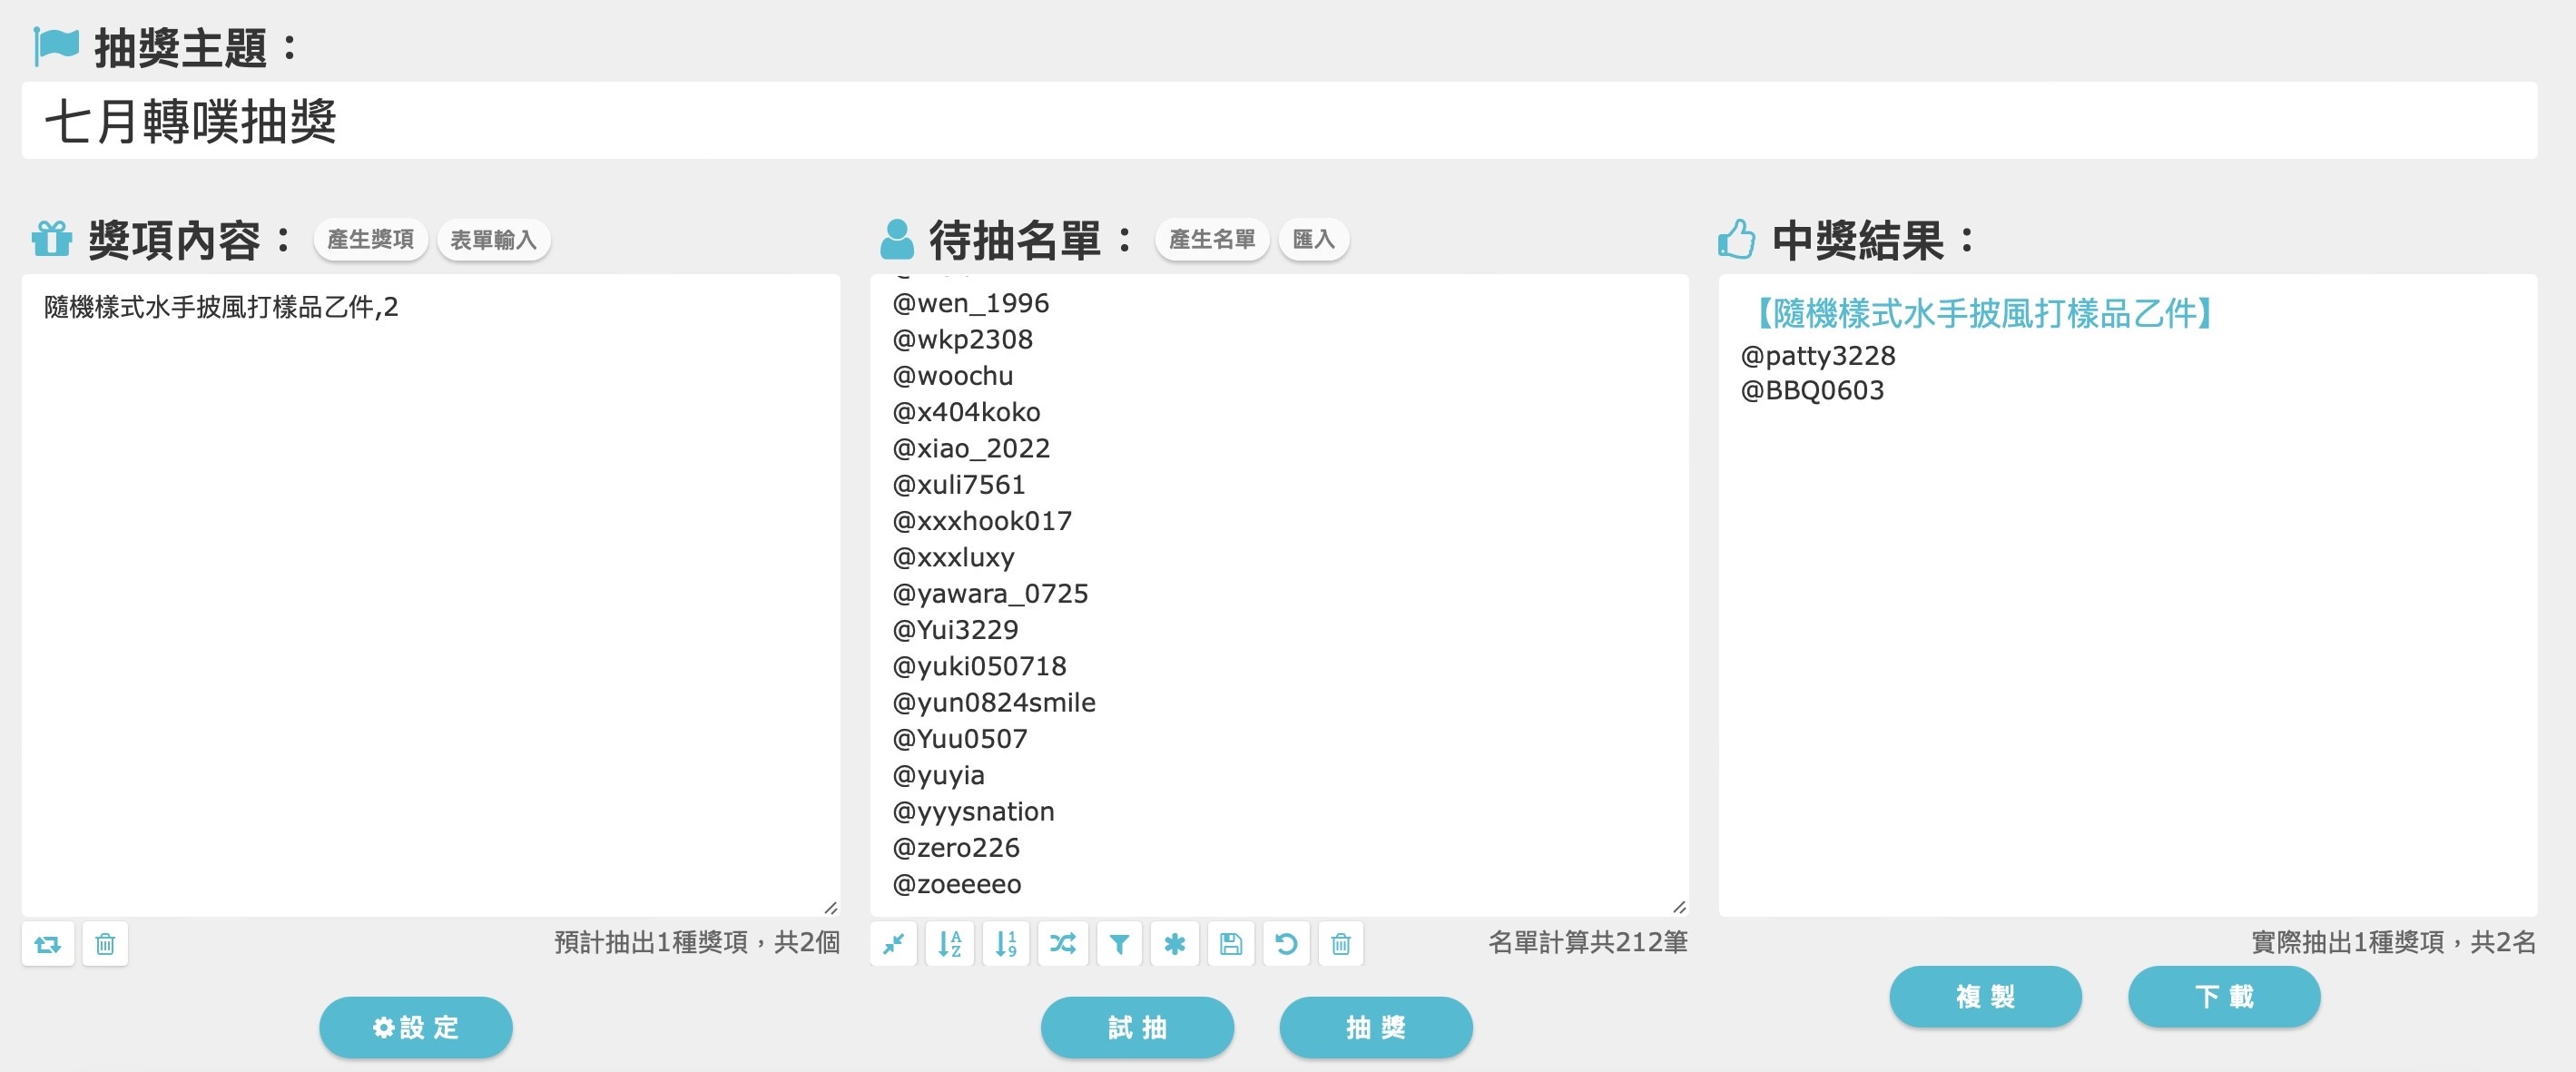Click the text 預計抽出1種獎項，共2個
Screen dimensions: 2576x1072
(x=697, y=942)
